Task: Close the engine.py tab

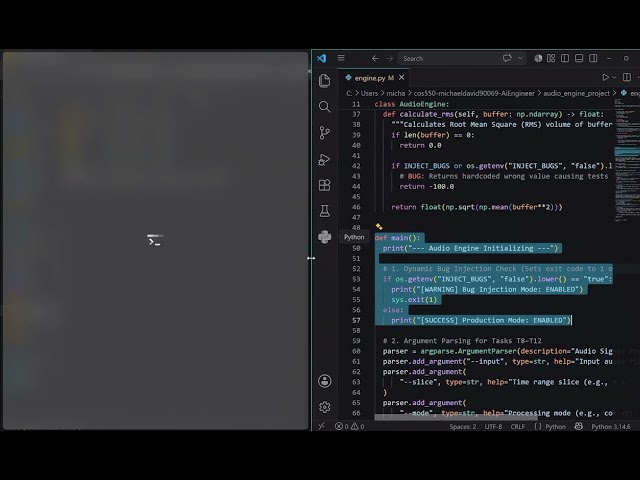Action: click(402, 78)
